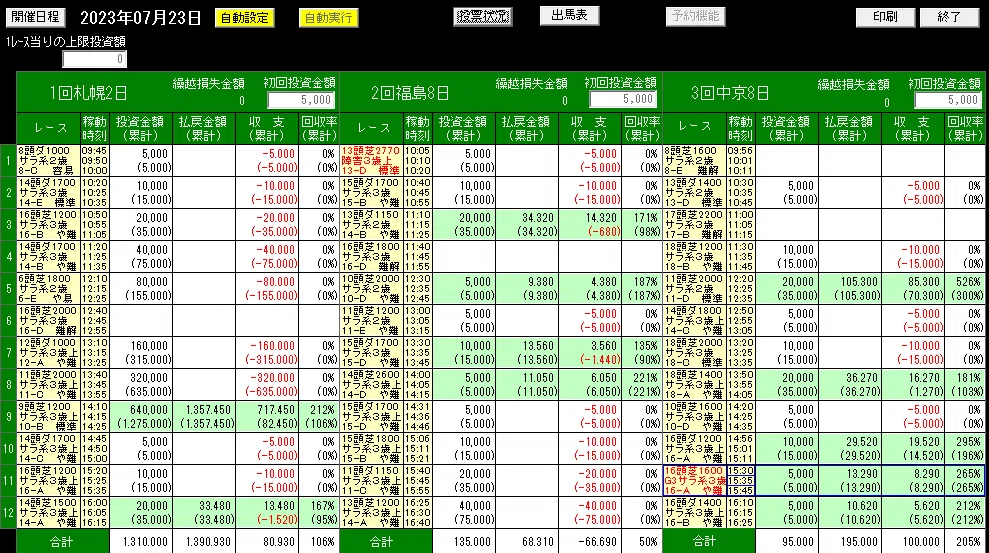Click Chukyo 投資金額(累計) column header

coord(786,129)
